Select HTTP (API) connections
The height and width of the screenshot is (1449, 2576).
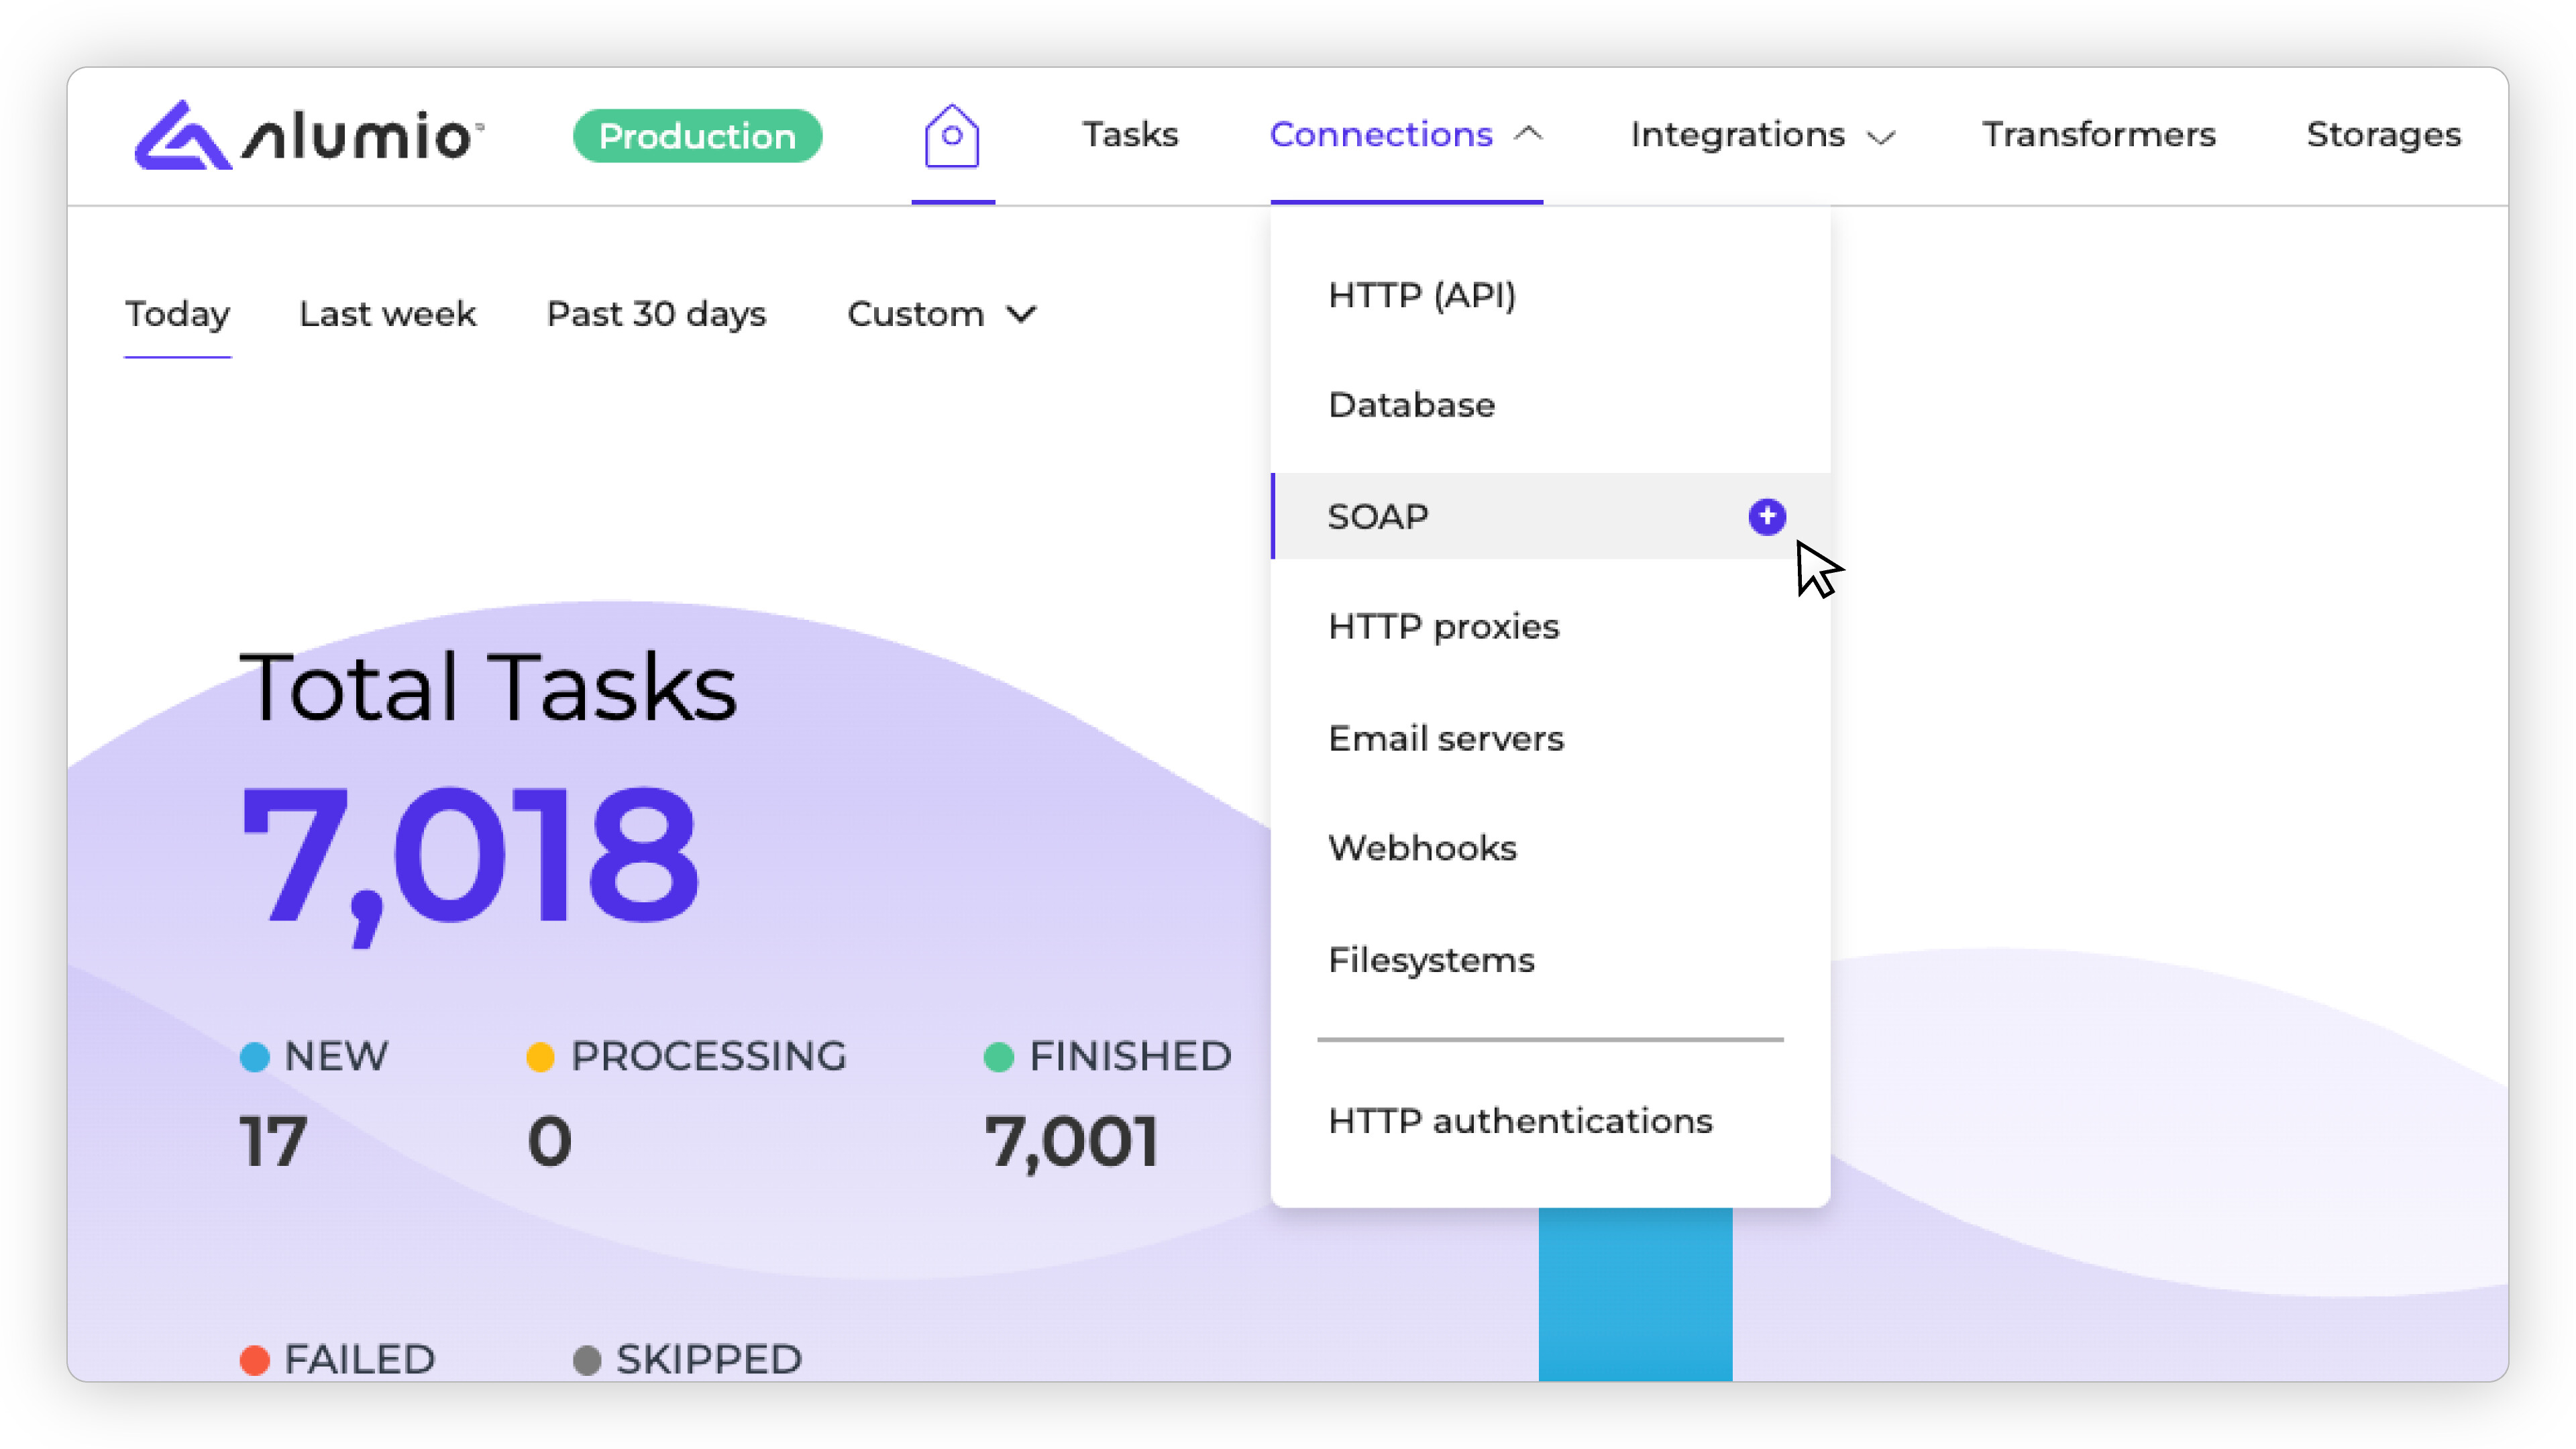1421,295
